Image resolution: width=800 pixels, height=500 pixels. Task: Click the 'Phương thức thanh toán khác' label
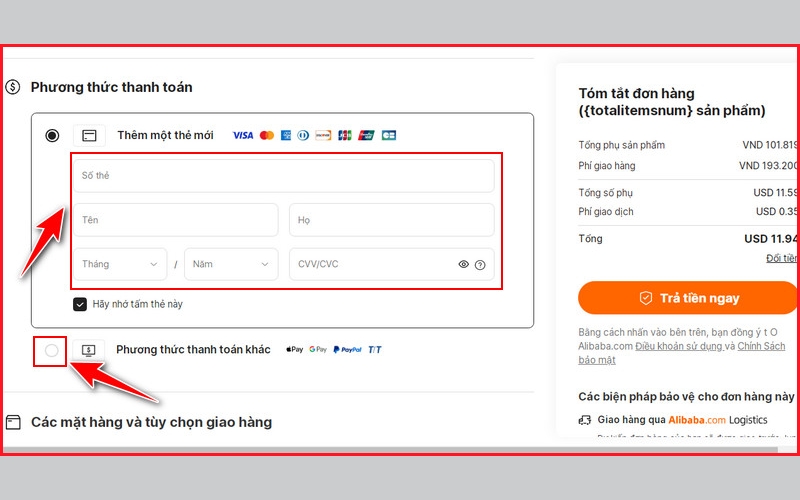(x=193, y=349)
